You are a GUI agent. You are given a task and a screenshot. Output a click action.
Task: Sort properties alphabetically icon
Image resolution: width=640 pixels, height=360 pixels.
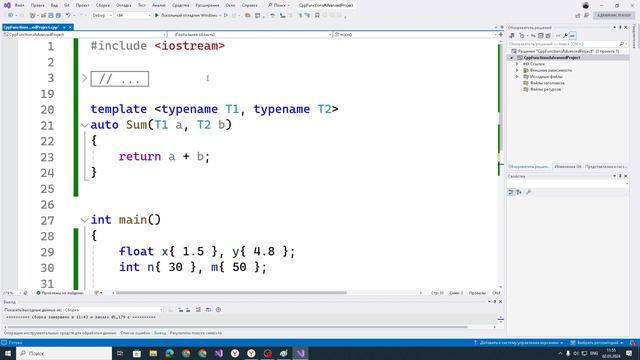tap(519, 192)
